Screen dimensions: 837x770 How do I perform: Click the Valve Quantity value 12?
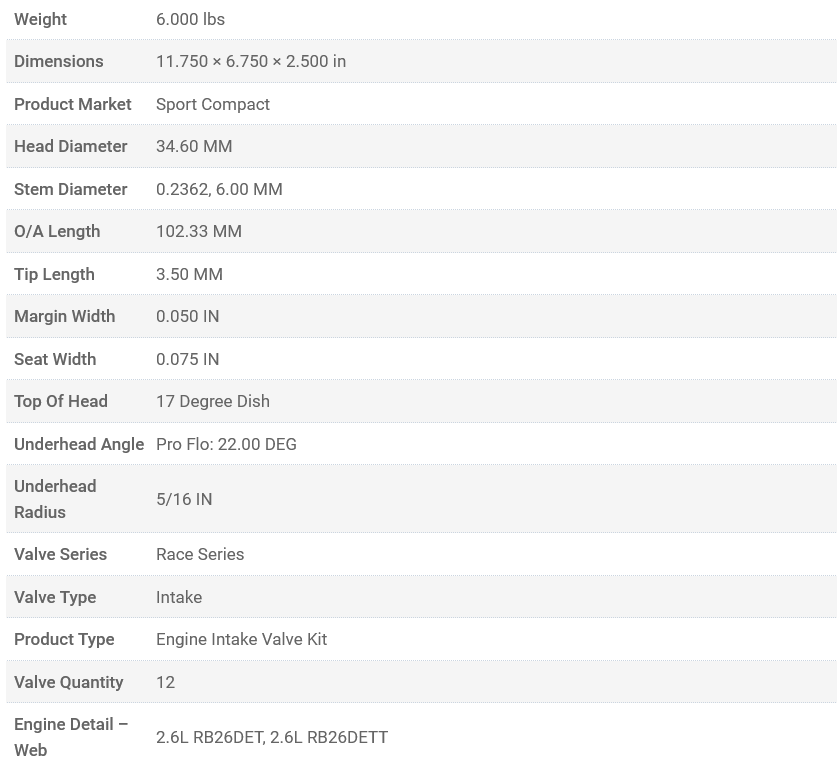coord(165,682)
